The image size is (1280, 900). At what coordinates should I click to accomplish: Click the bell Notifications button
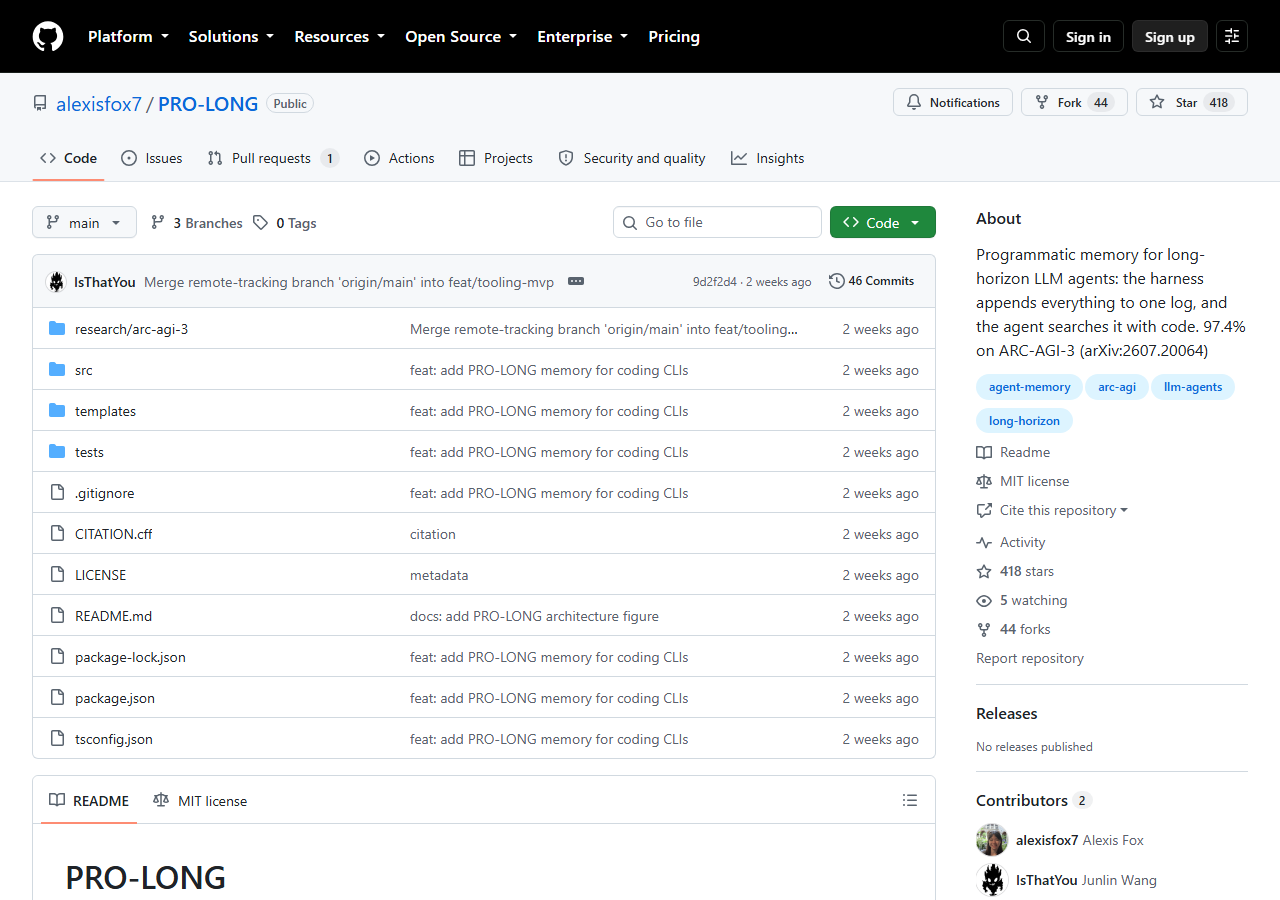(x=953, y=102)
